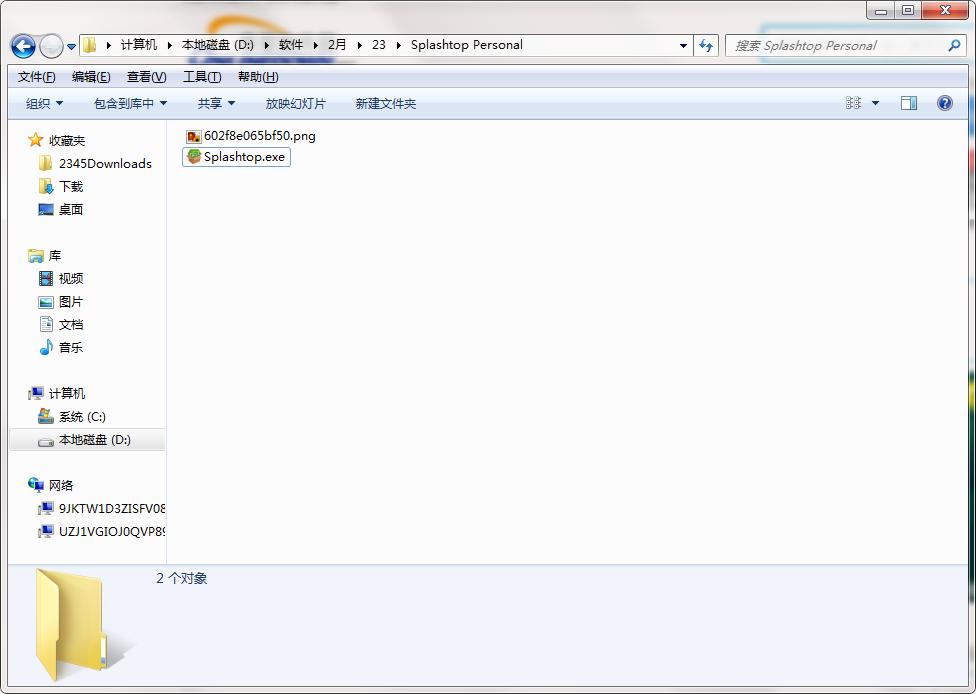
Task: Open network computer UZJ1VGIOJ0QVP89
Action: (x=112, y=532)
